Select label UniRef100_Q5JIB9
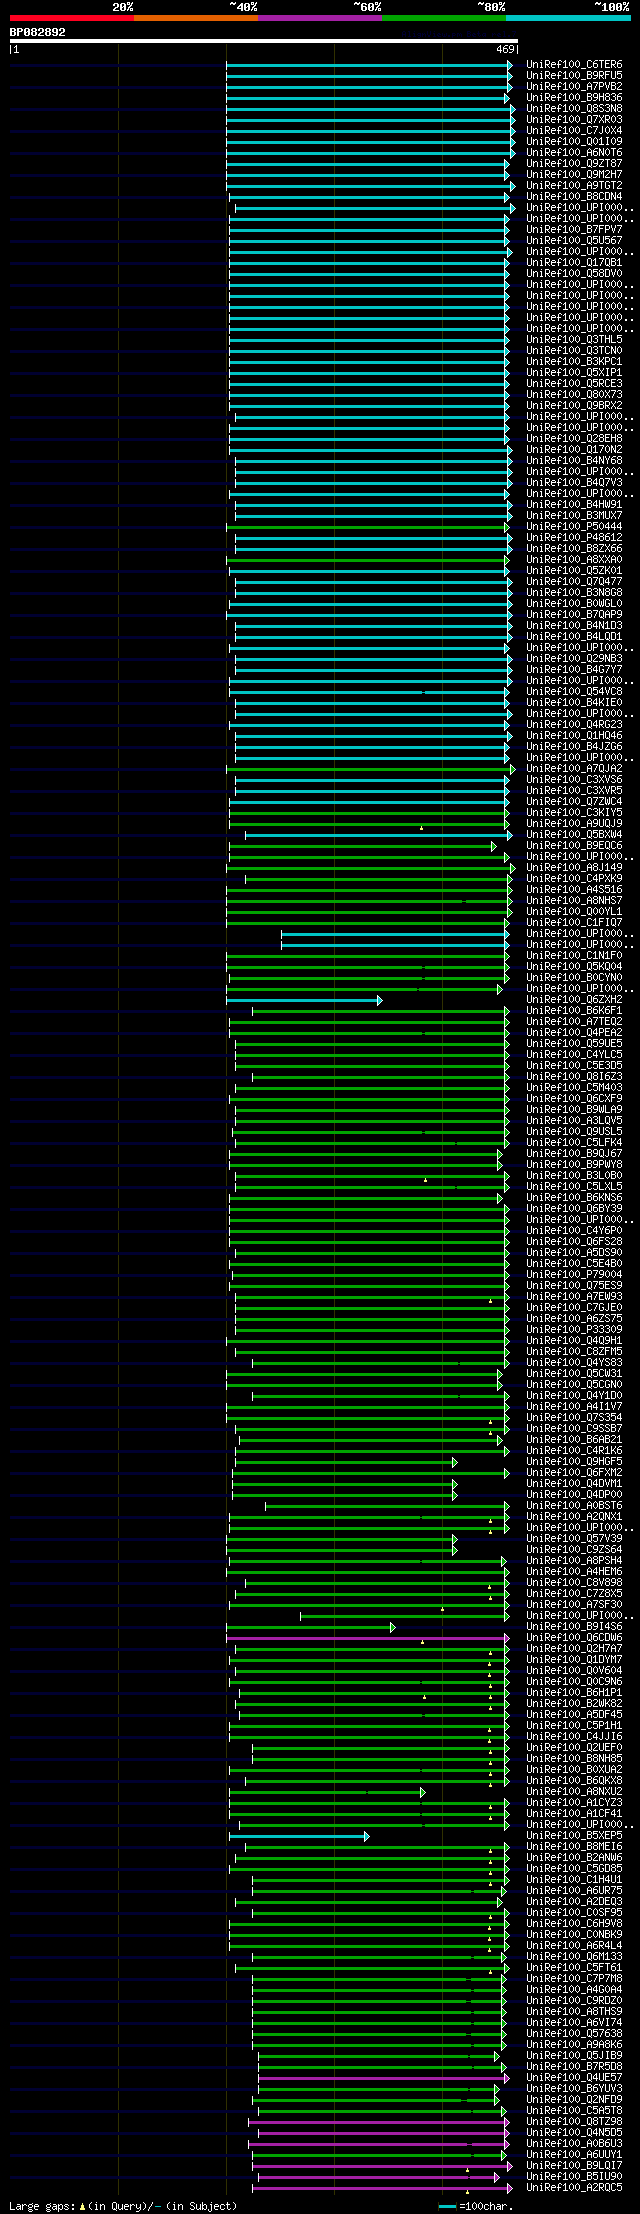This screenshot has height=2214, width=640. coord(574,2056)
